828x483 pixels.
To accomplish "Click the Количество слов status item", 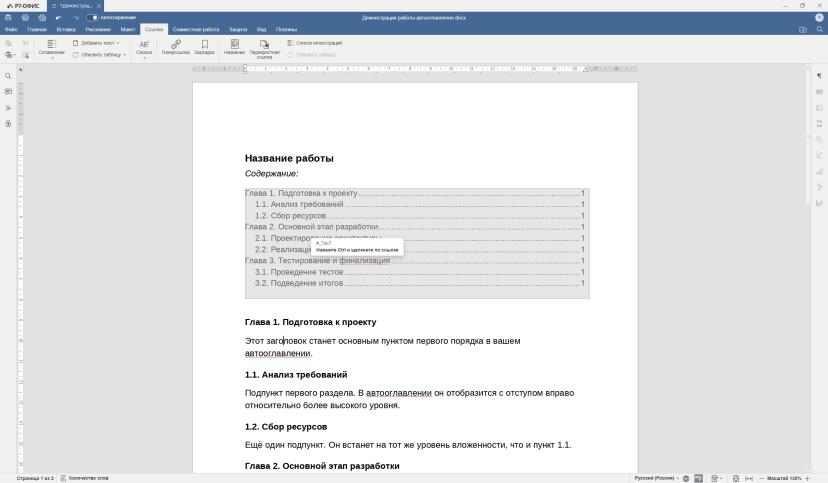I will coord(84,478).
